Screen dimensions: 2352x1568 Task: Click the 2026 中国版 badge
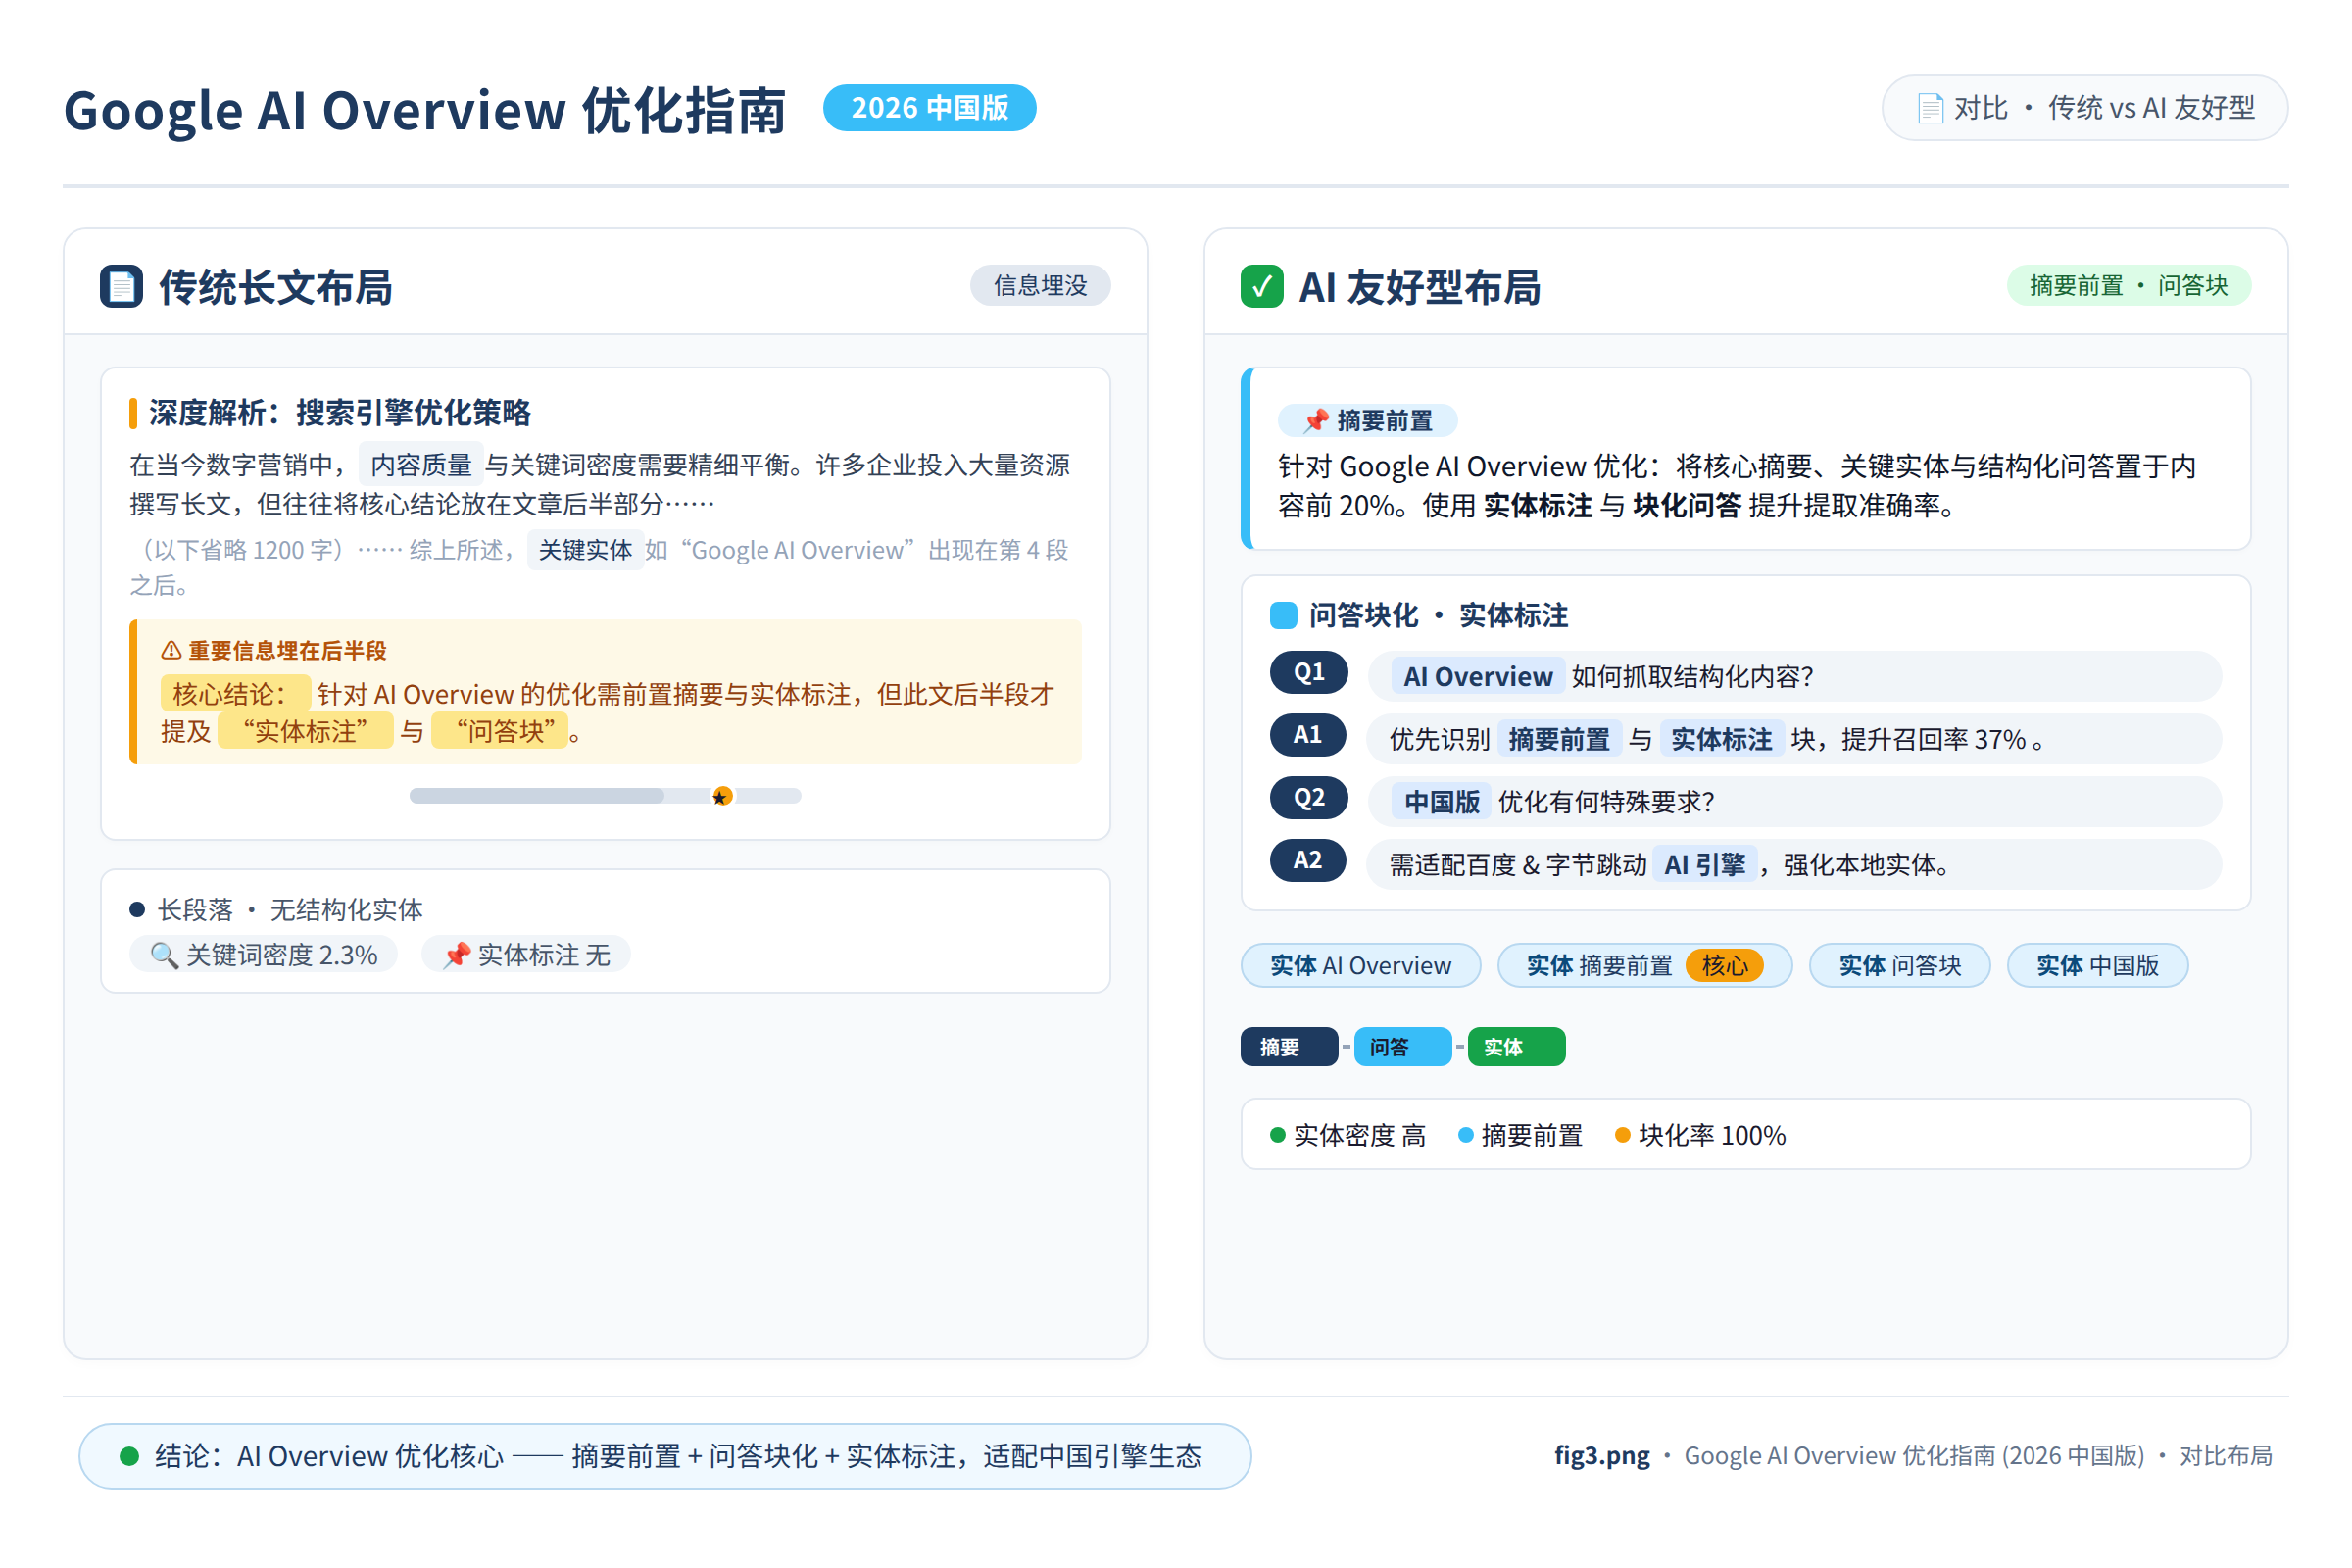(929, 108)
